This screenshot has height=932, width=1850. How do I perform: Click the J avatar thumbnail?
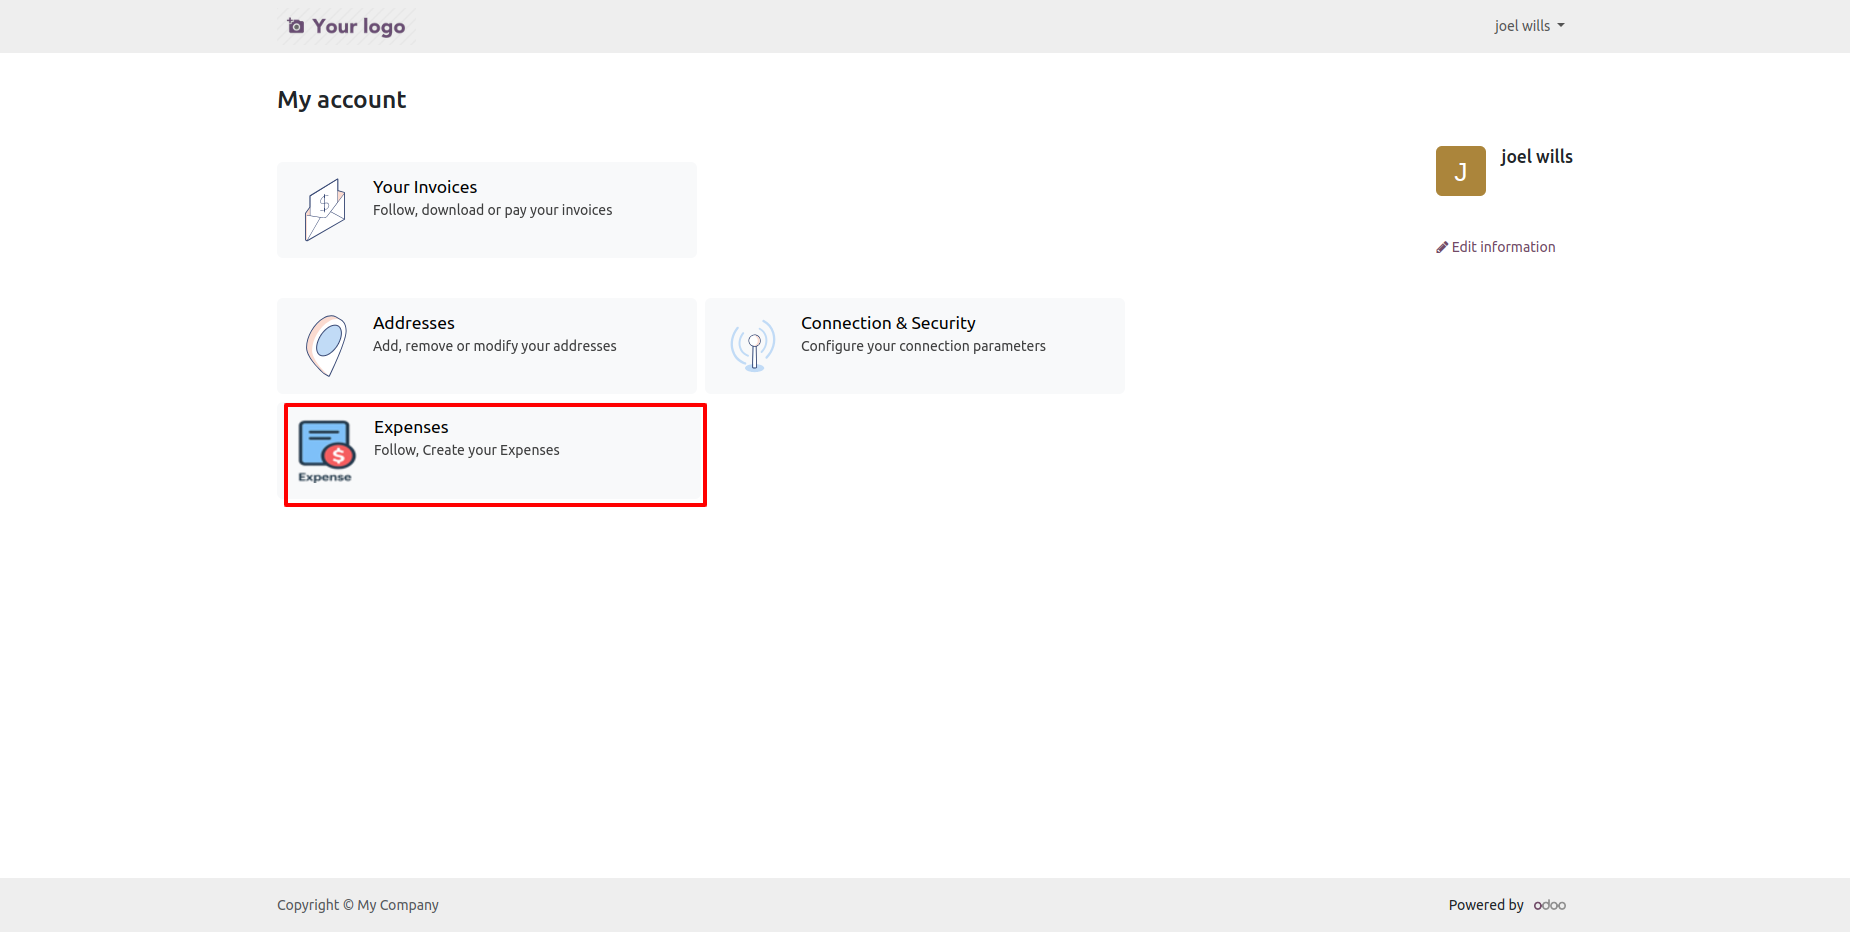point(1460,171)
